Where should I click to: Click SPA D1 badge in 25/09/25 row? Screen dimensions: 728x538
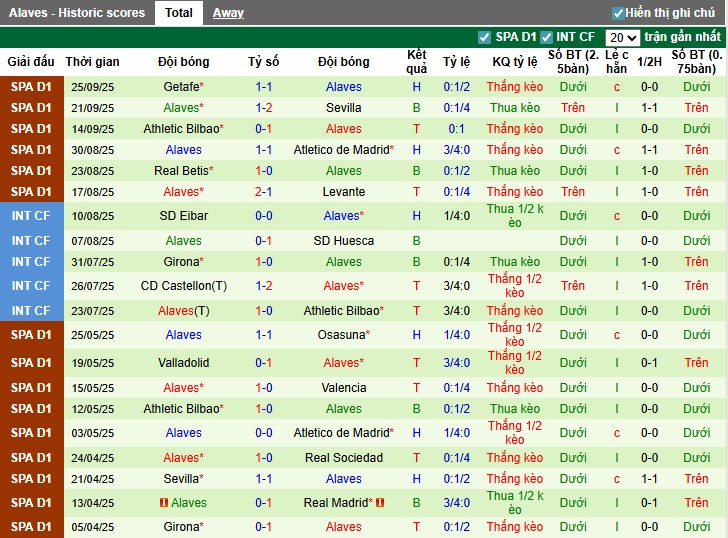pos(31,87)
